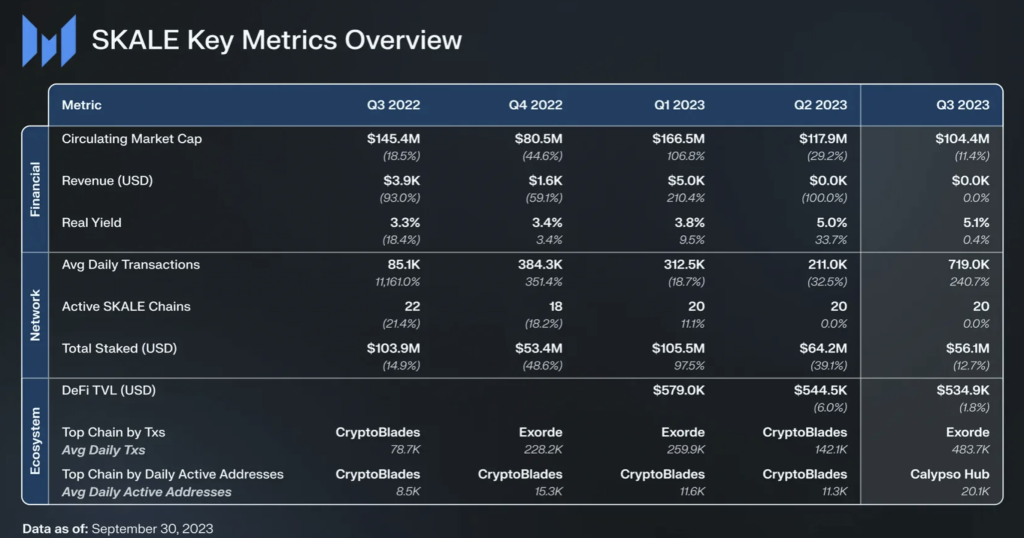Select the Financial section label
This screenshot has width=1024, height=538.
point(35,189)
